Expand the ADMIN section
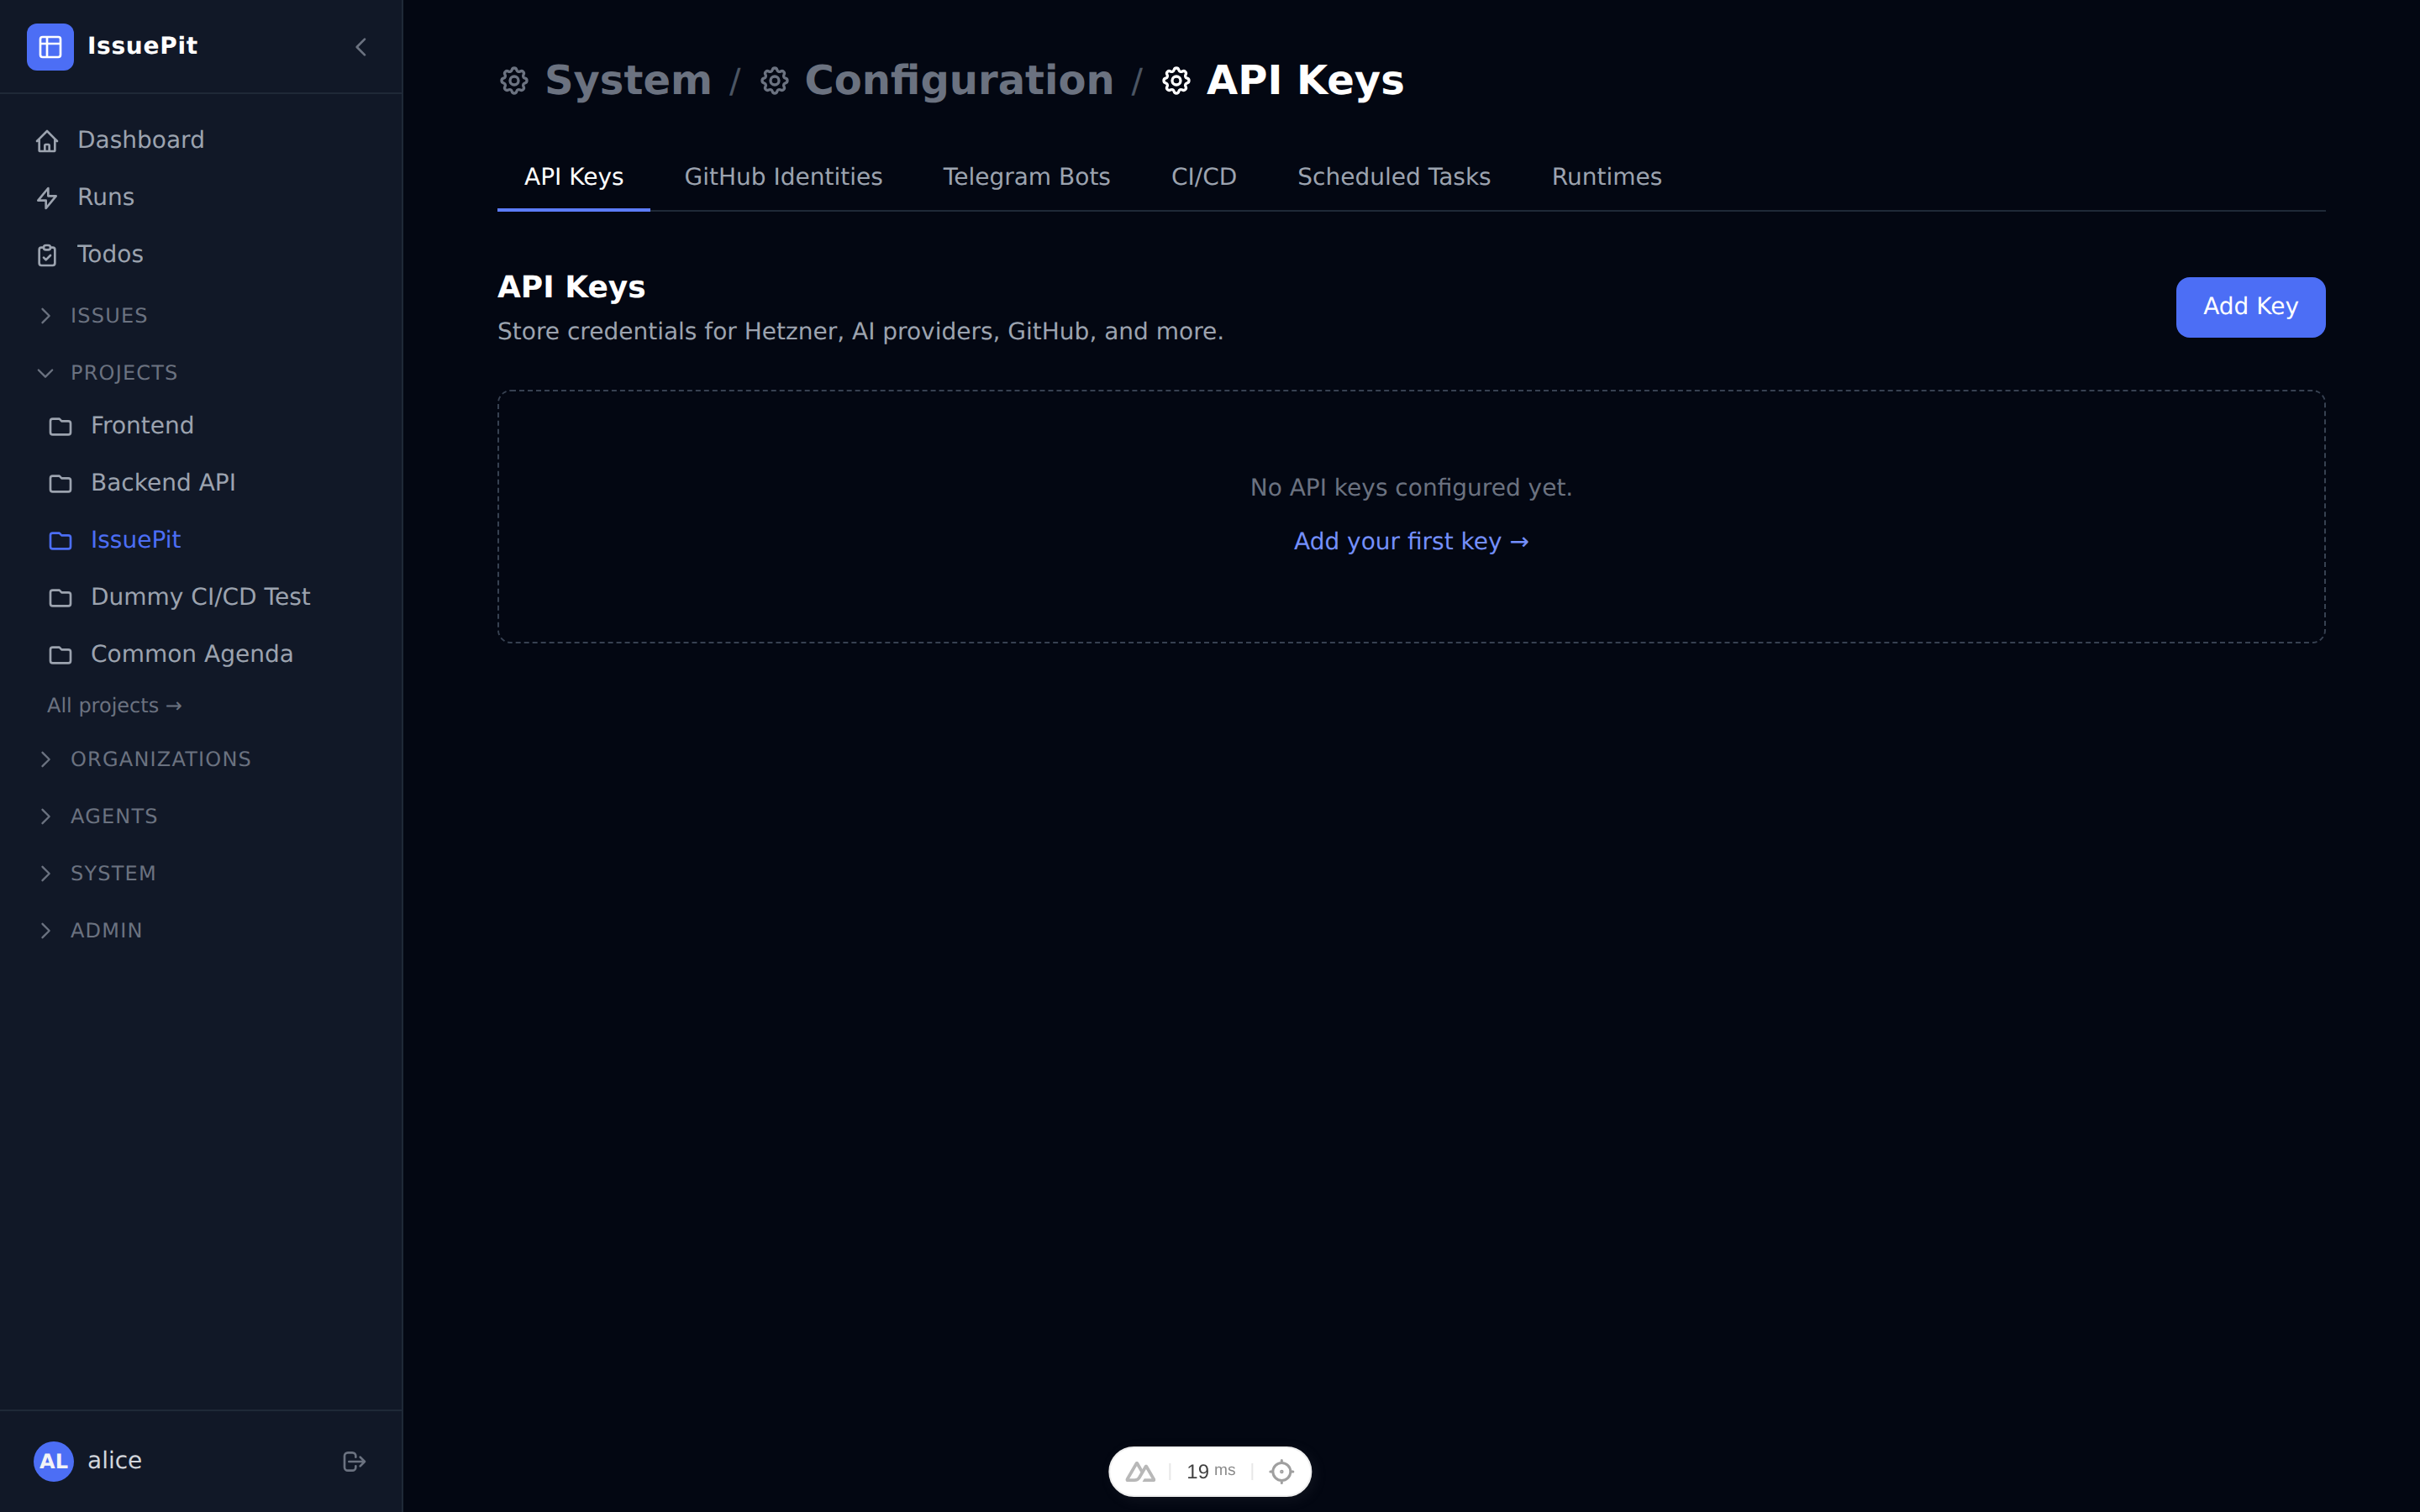The width and height of the screenshot is (2420, 1512). click(x=46, y=930)
